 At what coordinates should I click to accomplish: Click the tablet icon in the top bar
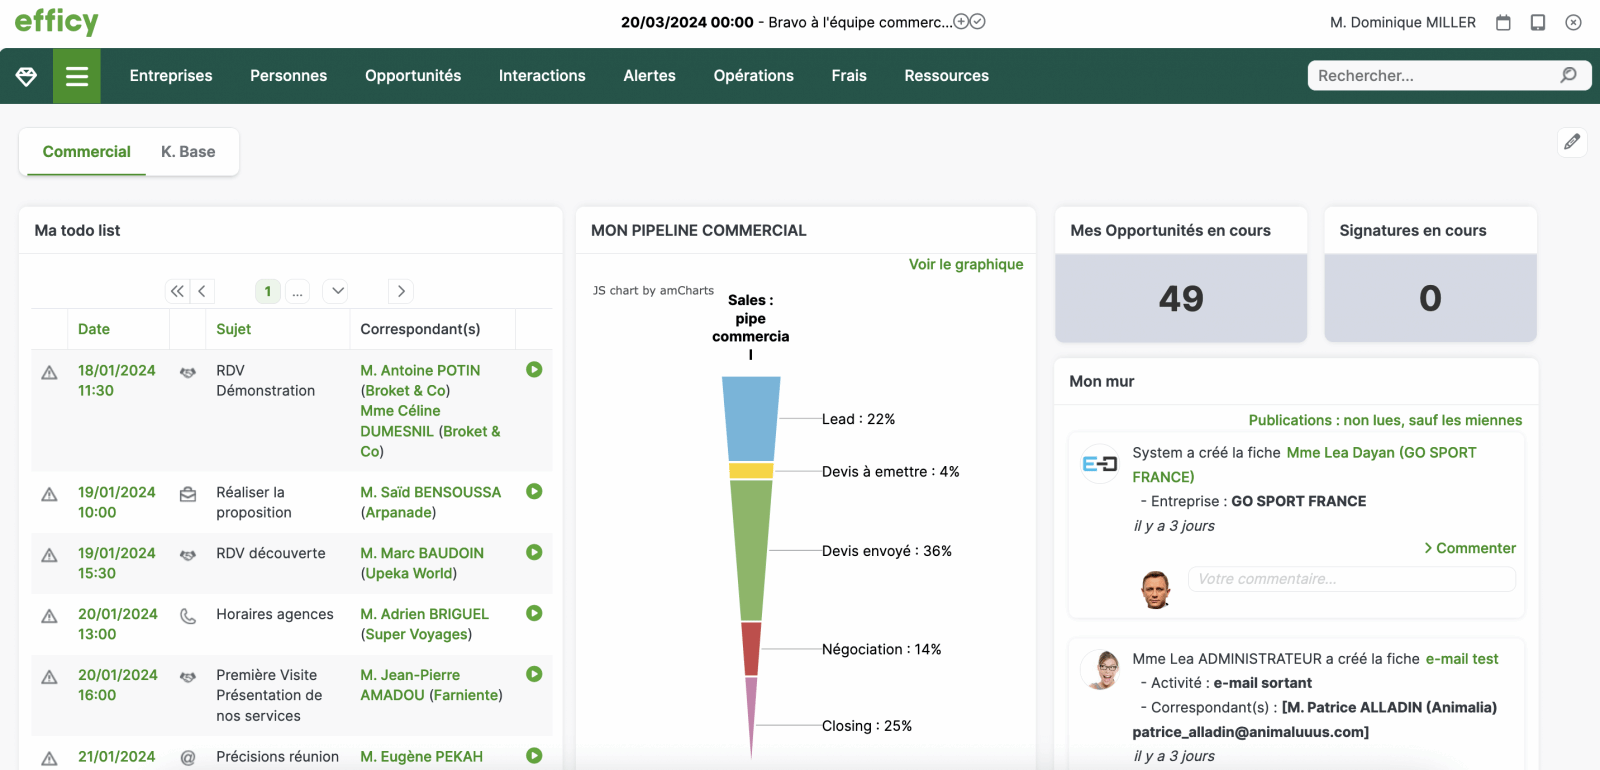click(x=1538, y=22)
